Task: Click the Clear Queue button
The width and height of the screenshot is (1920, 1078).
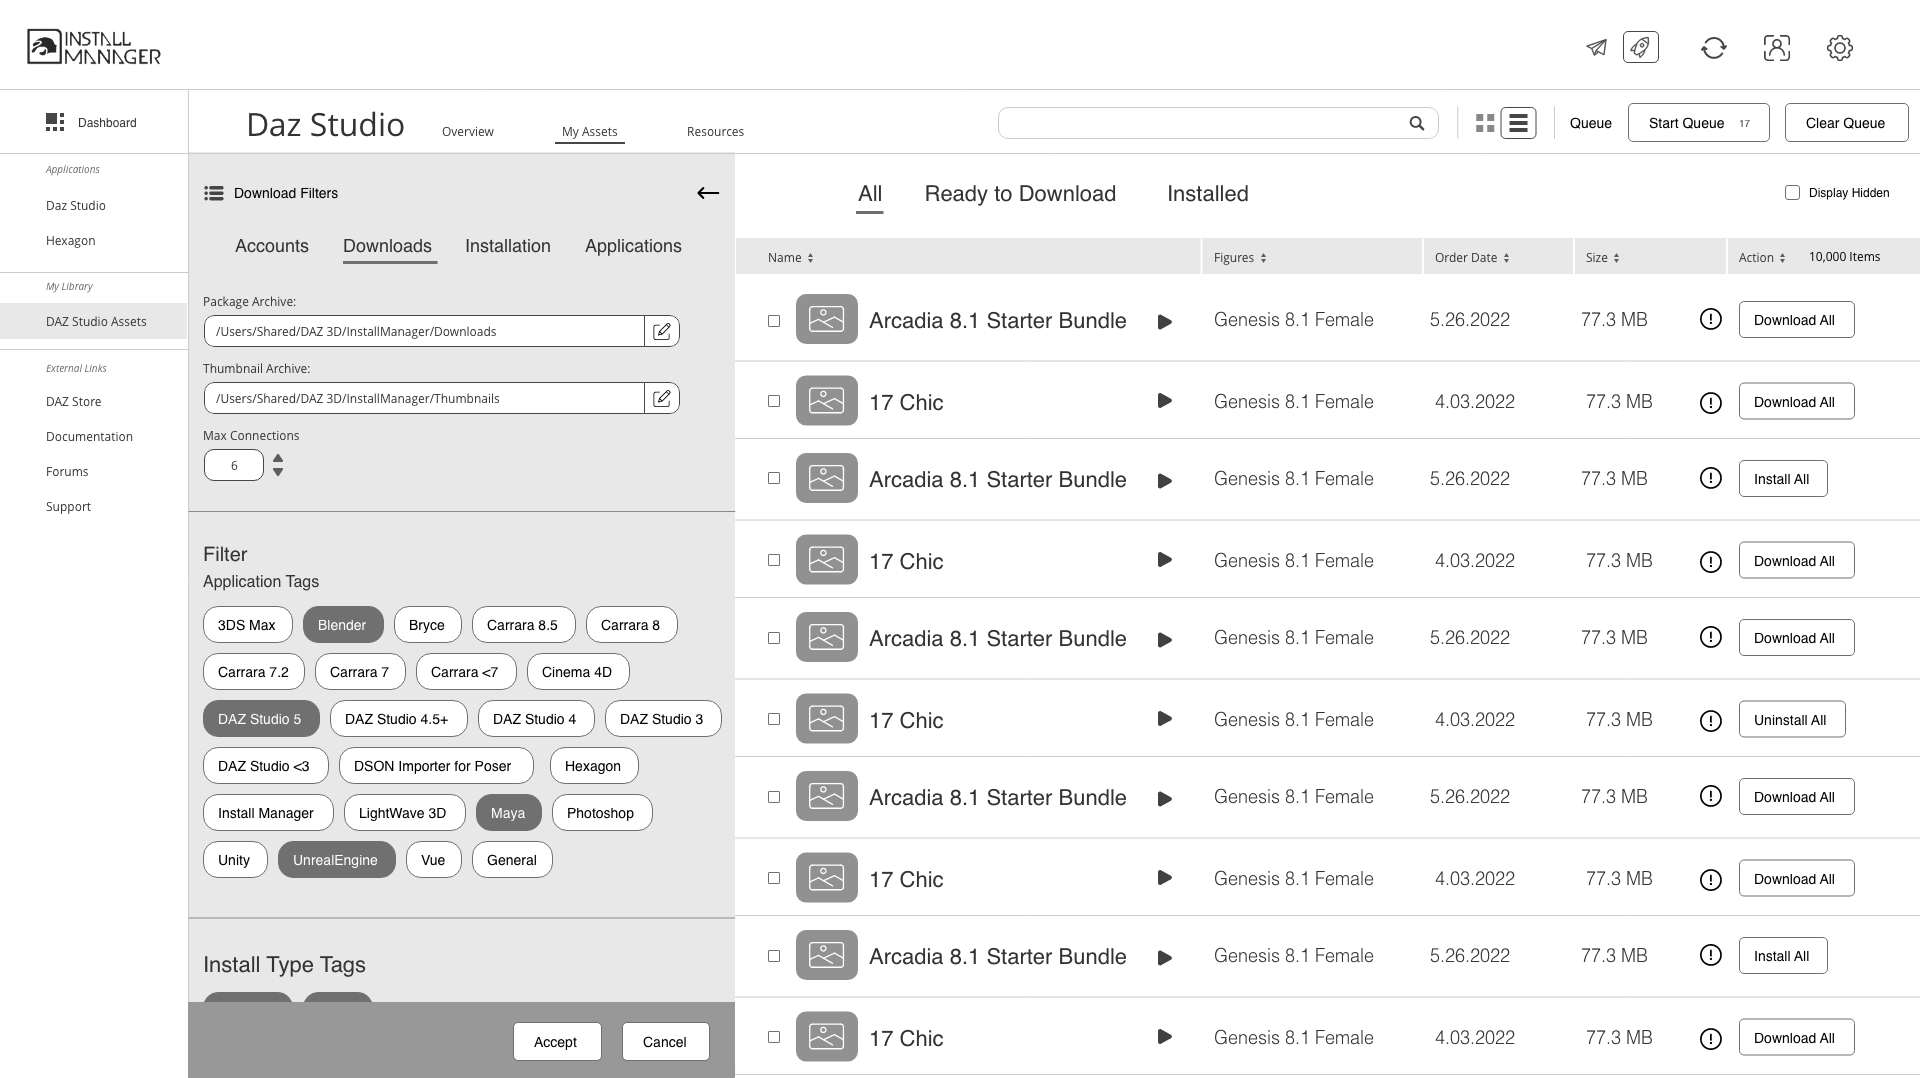Action: coord(1846,123)
